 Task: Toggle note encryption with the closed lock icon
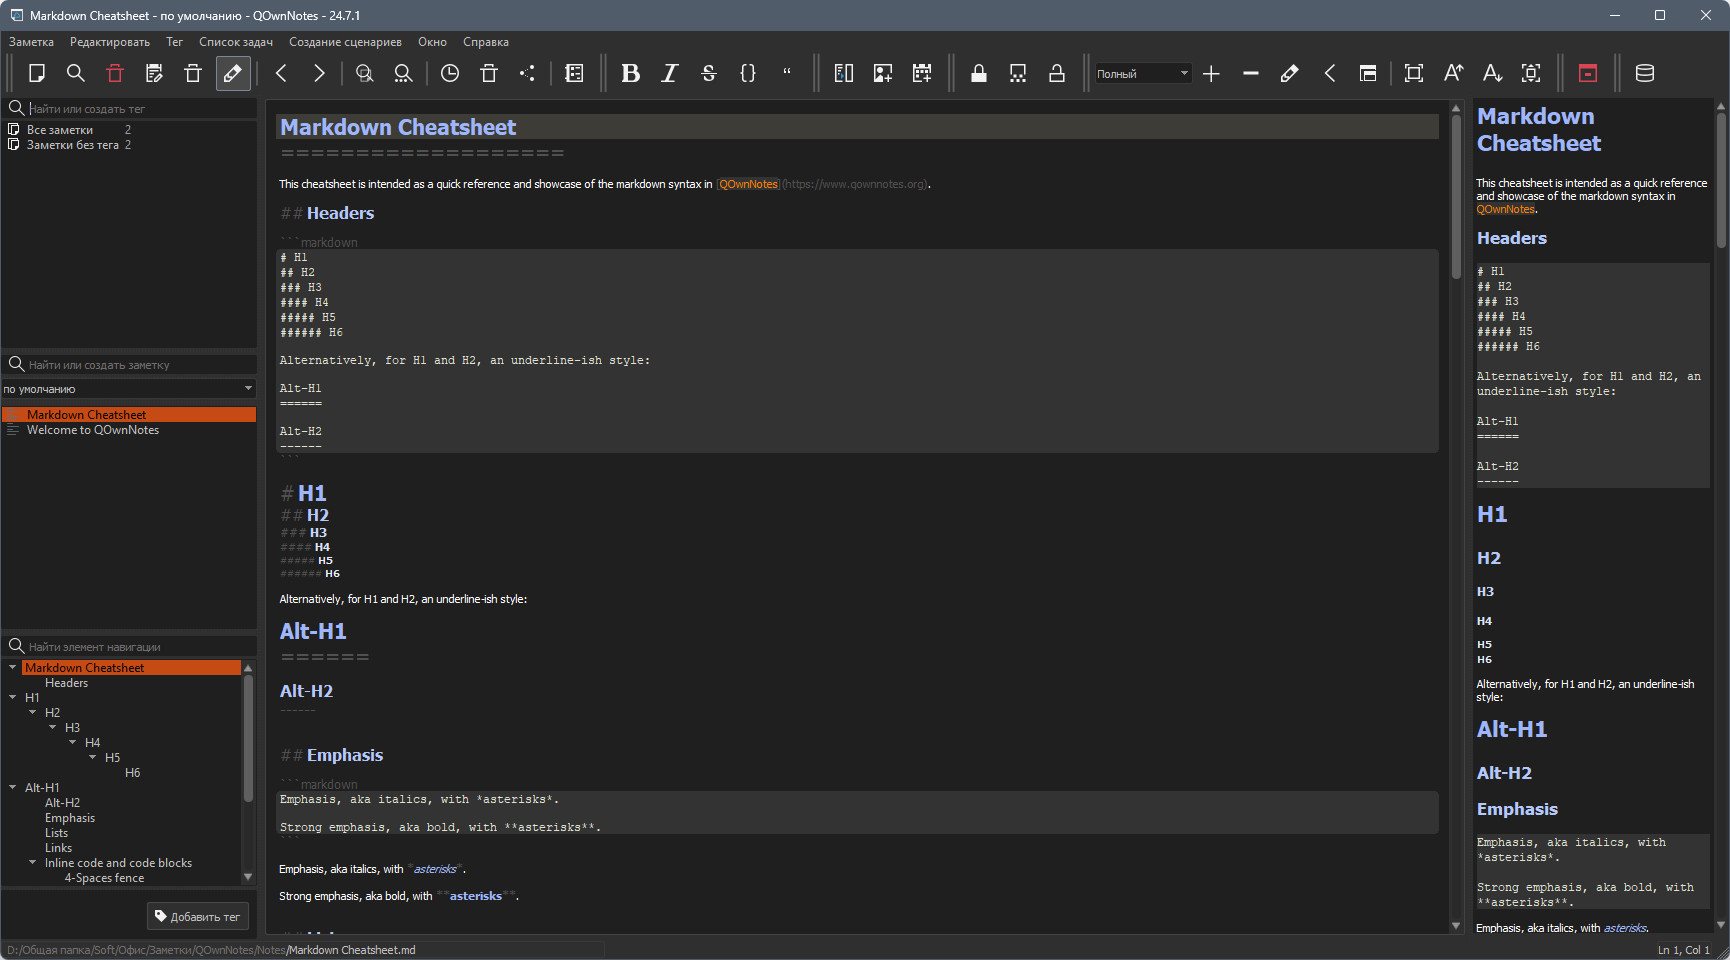[978, 73]
